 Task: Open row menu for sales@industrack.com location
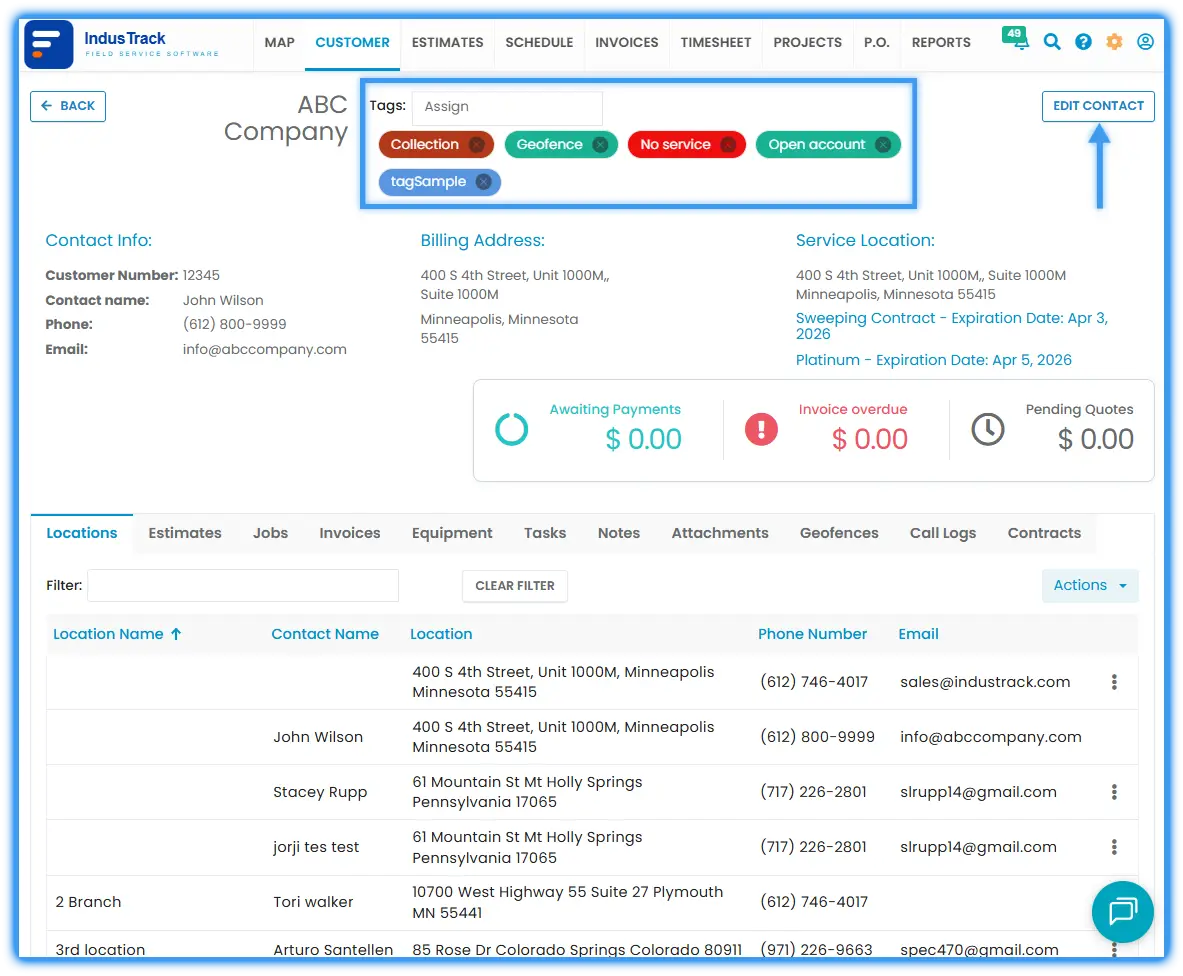1114,682
